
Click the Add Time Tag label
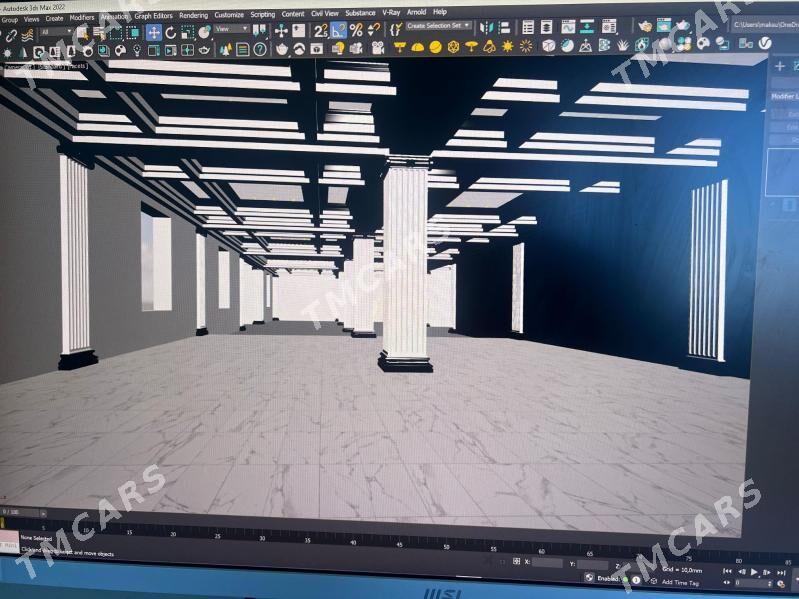(x=680, y=582)
